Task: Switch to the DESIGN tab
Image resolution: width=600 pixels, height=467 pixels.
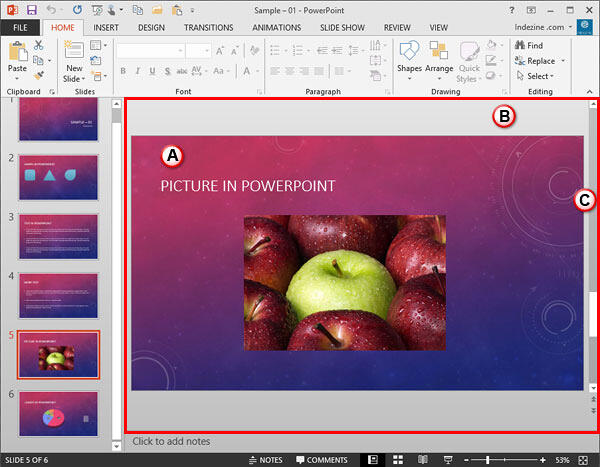Action: point(151,28)
